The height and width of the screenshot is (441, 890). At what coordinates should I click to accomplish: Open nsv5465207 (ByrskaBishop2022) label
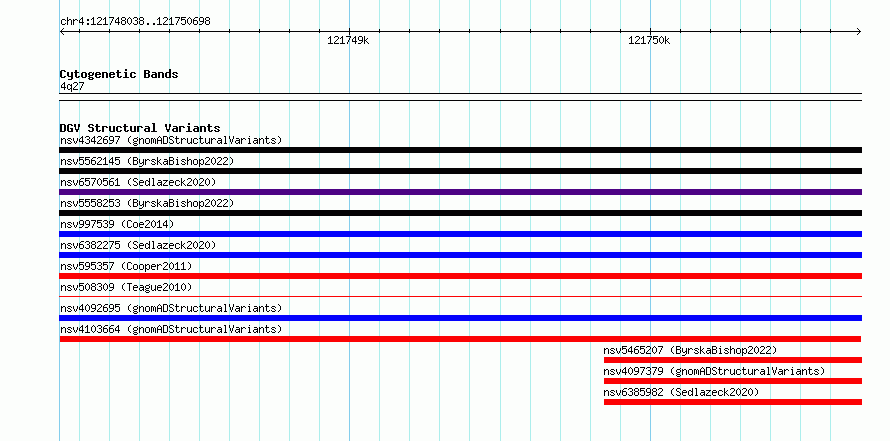tap(690, 350)
